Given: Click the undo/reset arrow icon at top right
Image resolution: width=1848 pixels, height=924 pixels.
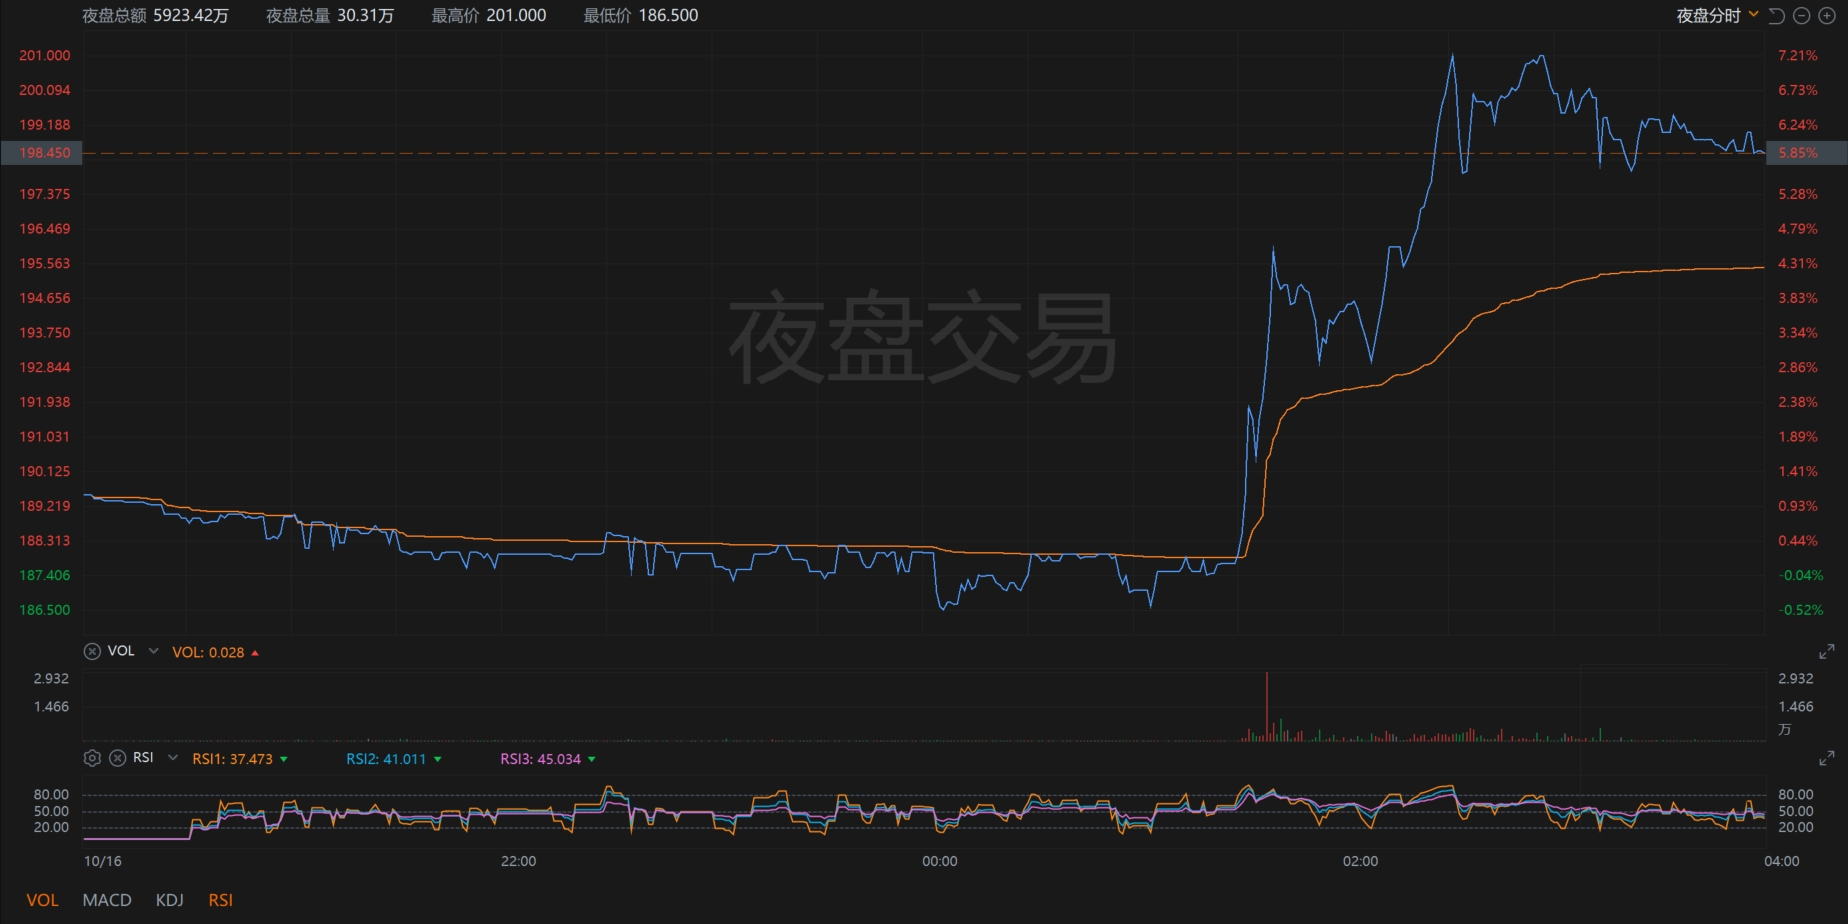Looking at the screenshot, I should coord(1777,16).
